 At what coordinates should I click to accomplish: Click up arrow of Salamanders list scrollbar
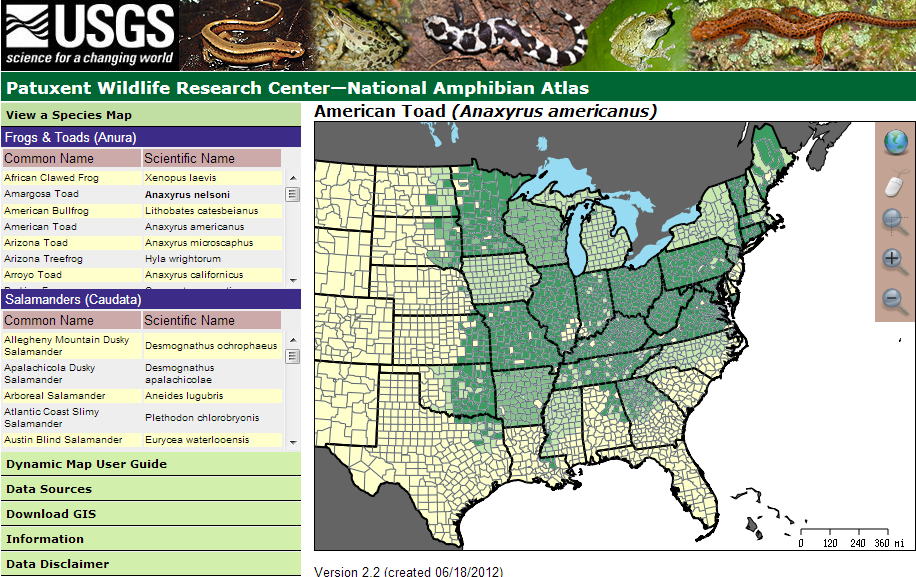point(293,340)
